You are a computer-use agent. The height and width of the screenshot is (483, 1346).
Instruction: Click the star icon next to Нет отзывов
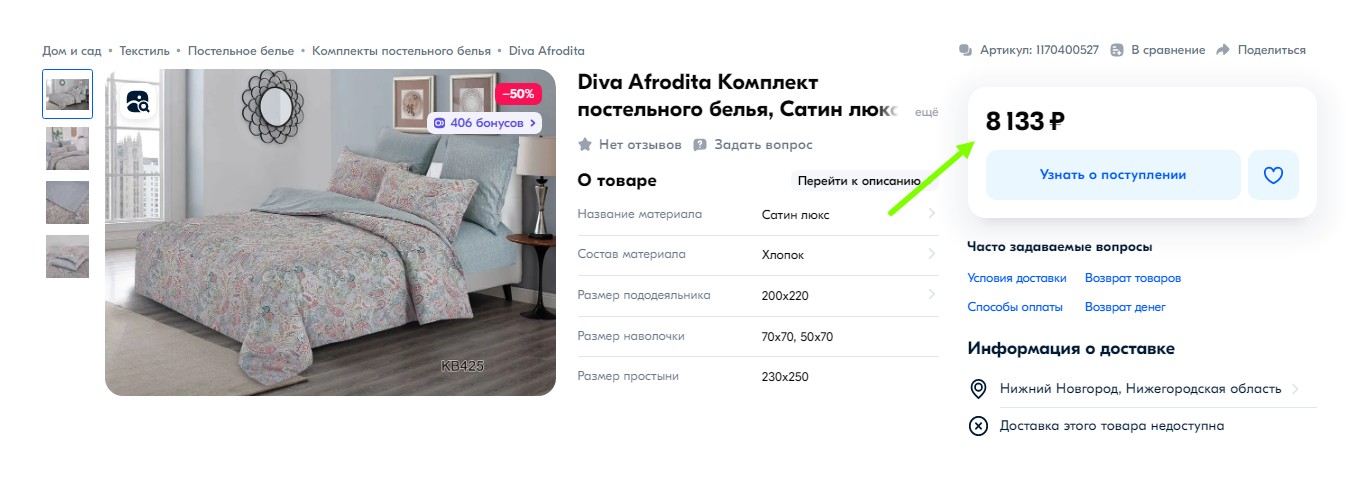pyautogui.click(x=585, y=145)
